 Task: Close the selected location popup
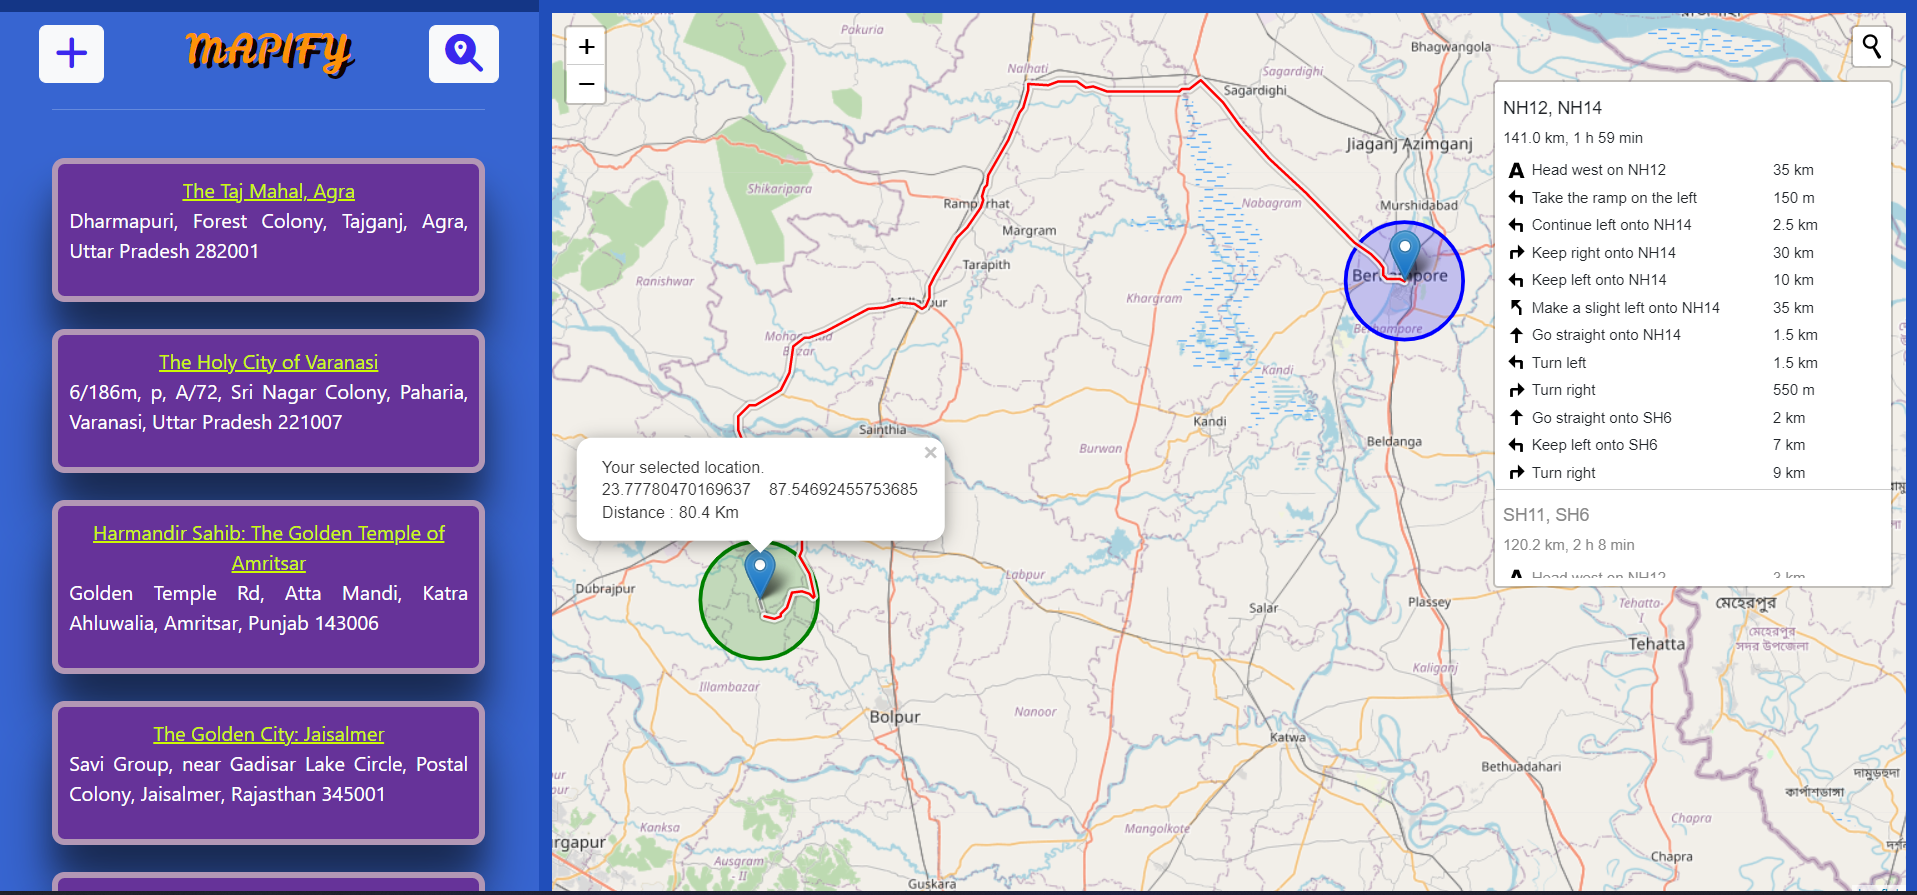click(930, 453)
